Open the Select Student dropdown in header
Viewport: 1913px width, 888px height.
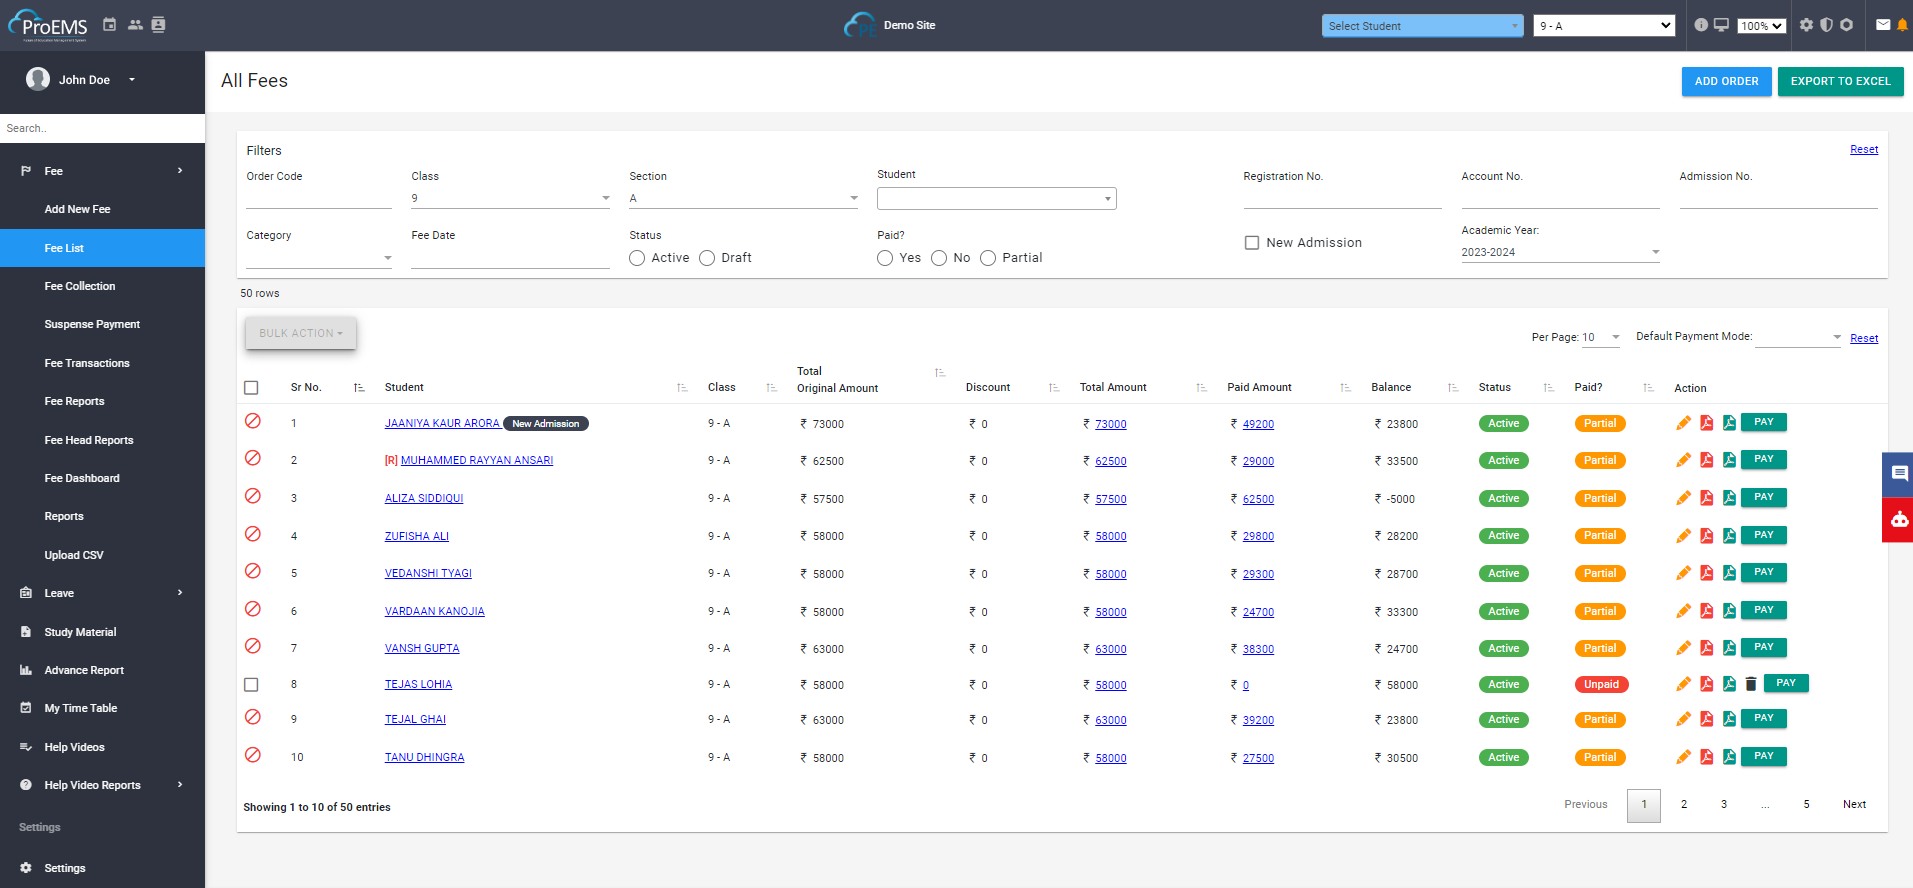(1421, 26)
